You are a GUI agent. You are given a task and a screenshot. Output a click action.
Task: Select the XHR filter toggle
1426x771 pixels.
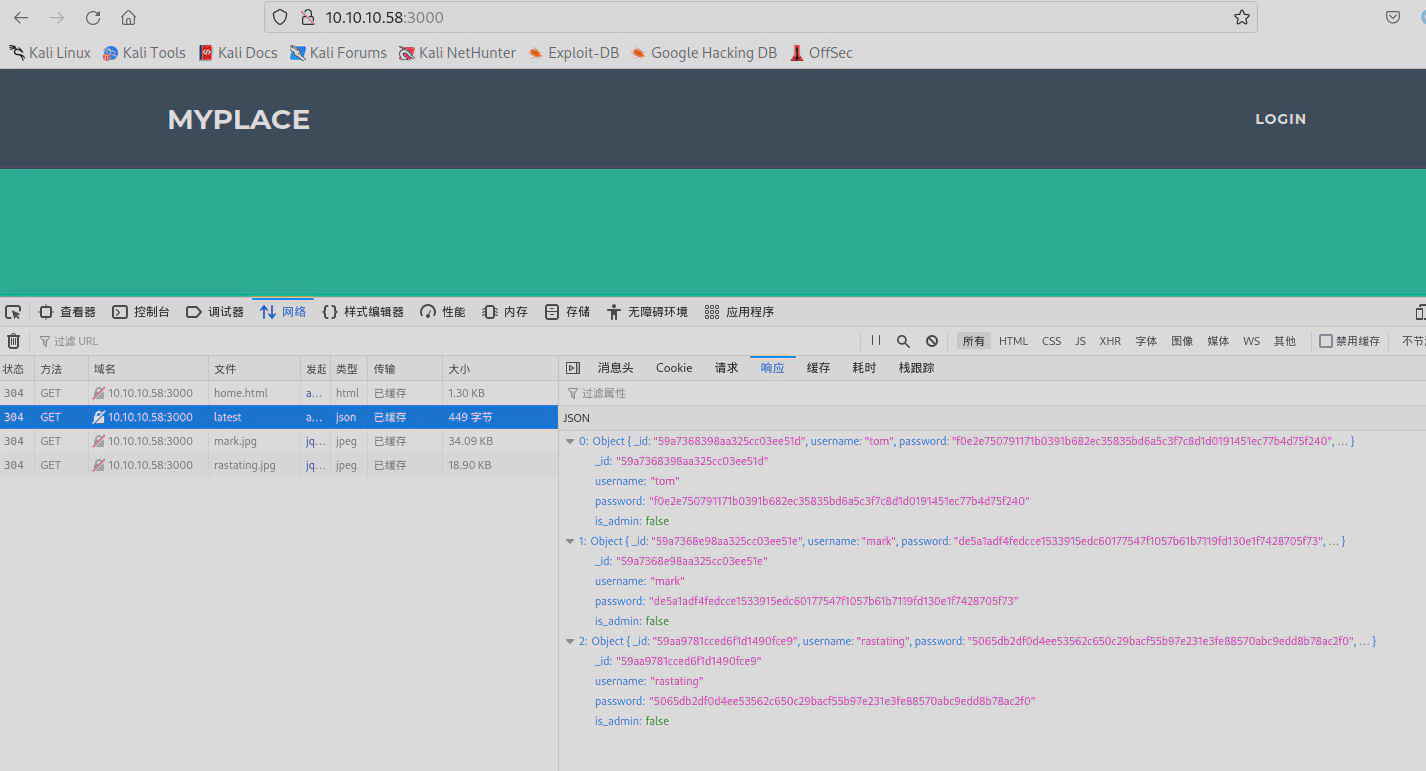point(1110,341)
